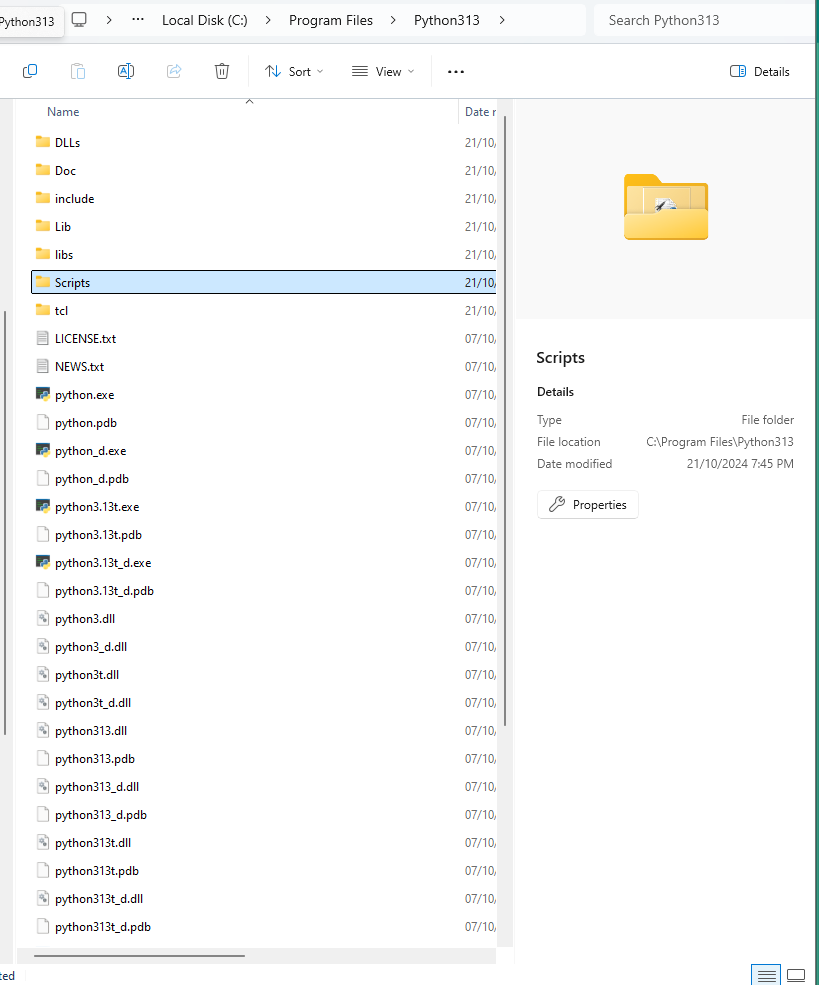Select python313t_d.dll file name
The height and width of the screenshot is (985, 819).
point(99,899)
